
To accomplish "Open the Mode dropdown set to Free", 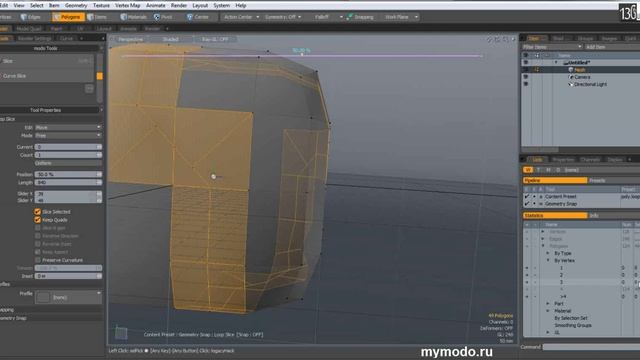I will (68, 136).
